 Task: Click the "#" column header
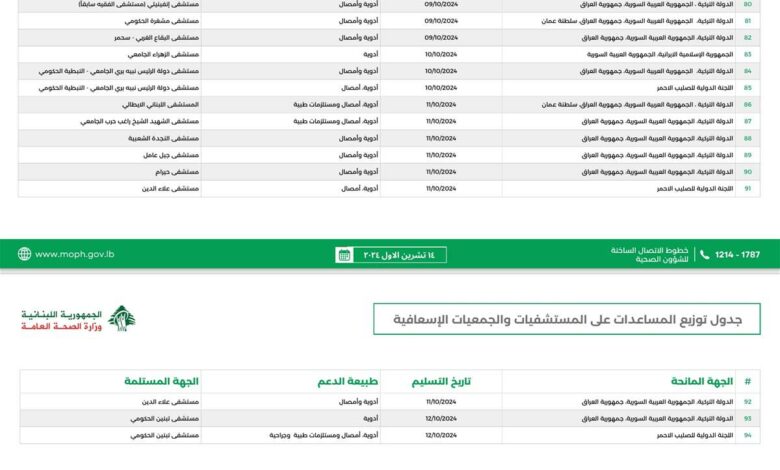tap(748, 381)
